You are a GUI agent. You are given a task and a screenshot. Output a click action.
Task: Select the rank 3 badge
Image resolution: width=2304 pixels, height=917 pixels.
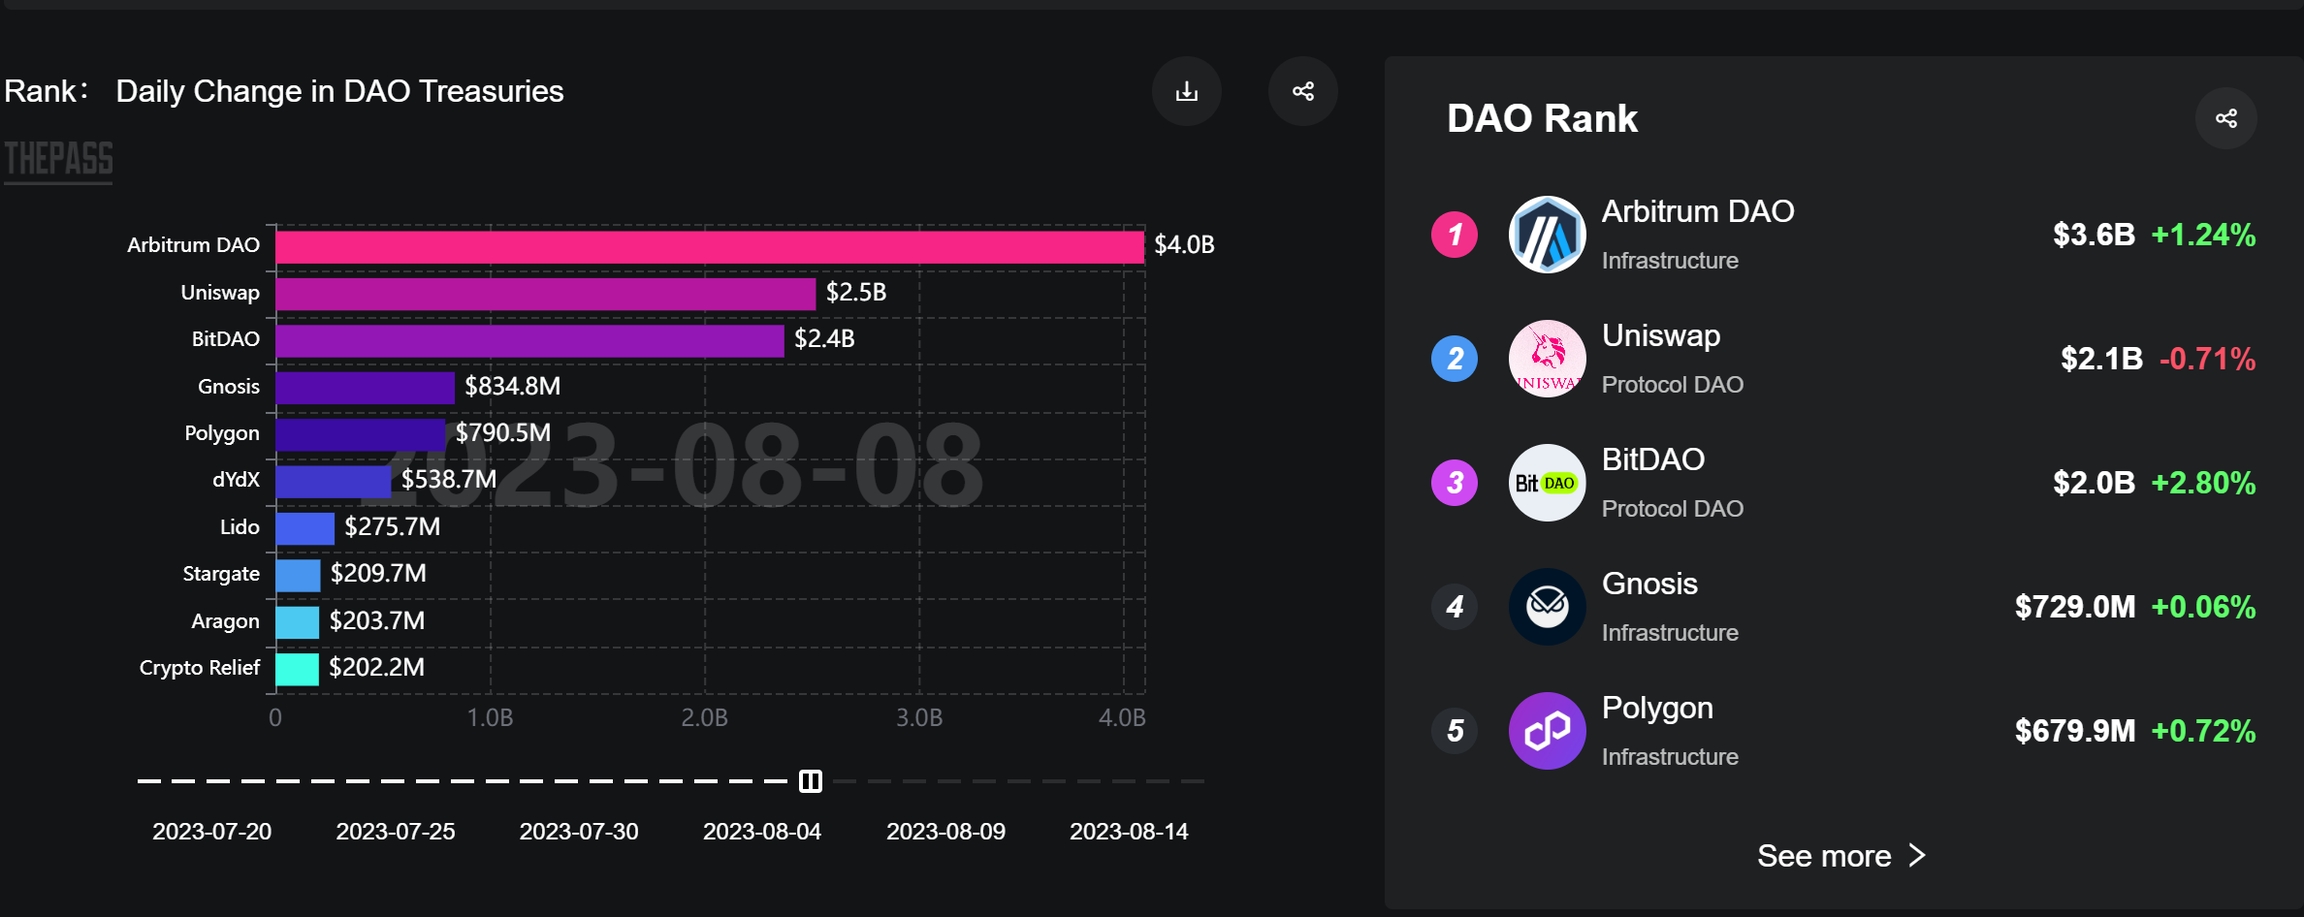click(1454, 483)
